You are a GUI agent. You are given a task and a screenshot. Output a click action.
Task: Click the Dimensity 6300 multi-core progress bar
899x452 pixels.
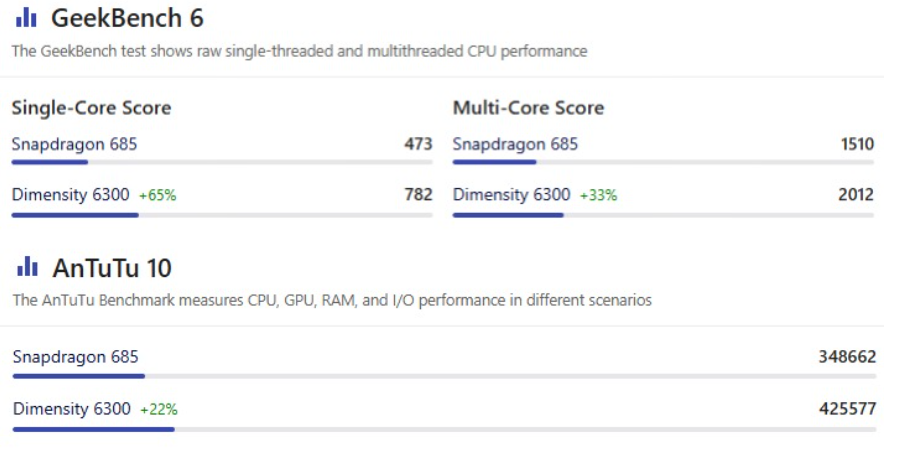pos(663,214)
